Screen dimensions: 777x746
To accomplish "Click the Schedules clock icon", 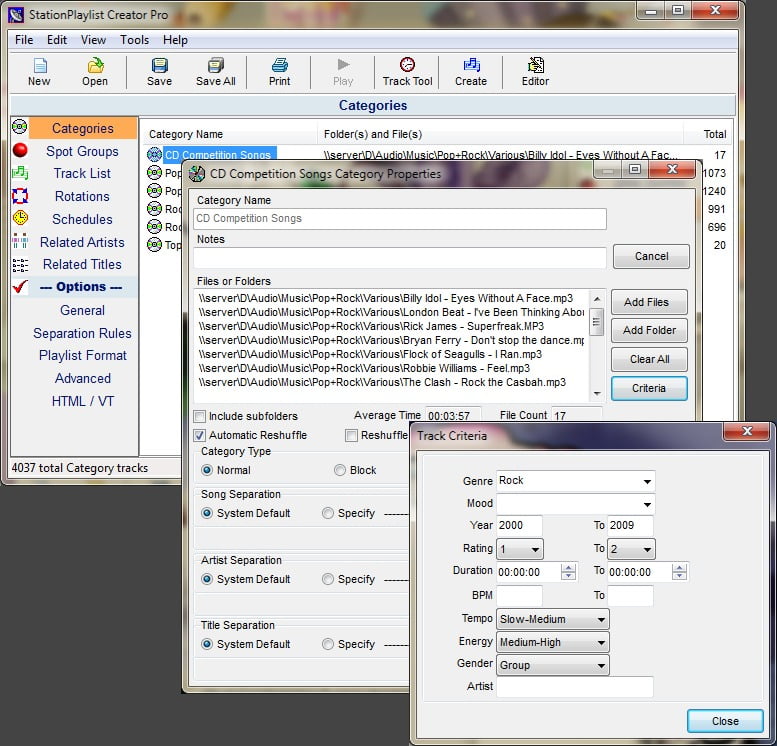I will [x=20, y=218].
